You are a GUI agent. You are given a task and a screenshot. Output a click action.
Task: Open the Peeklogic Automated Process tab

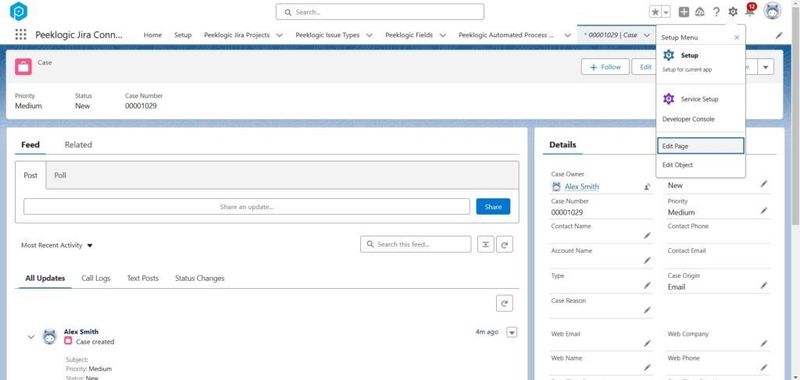click(x=506, y=35)
